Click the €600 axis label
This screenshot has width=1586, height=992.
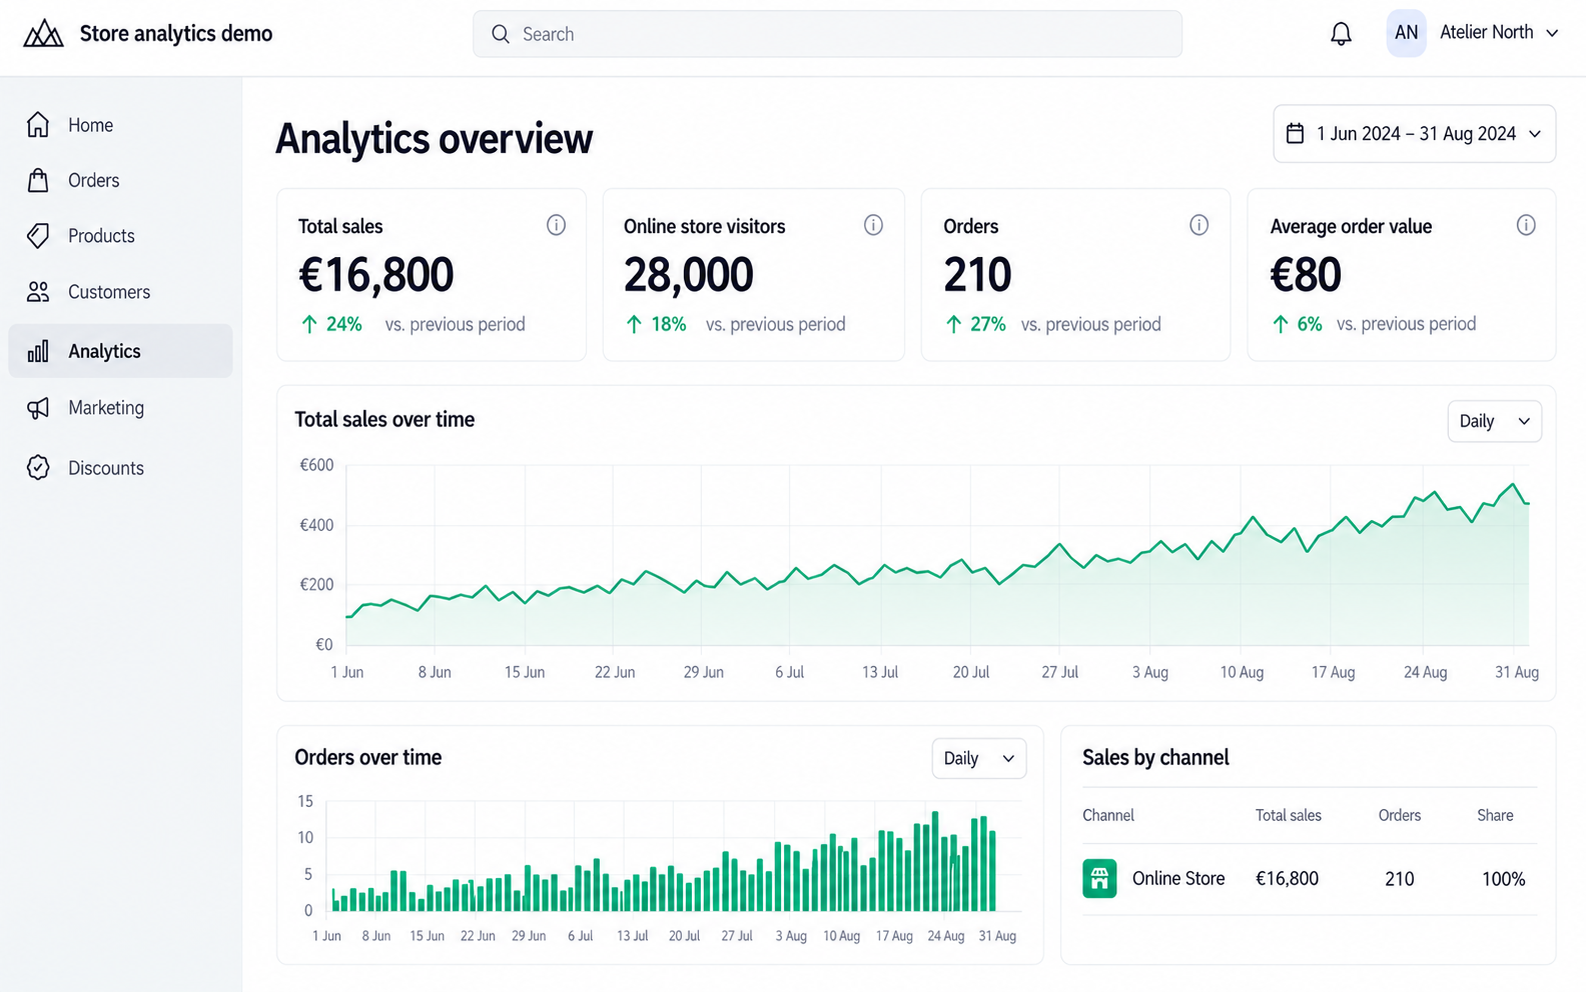[316, 465]
